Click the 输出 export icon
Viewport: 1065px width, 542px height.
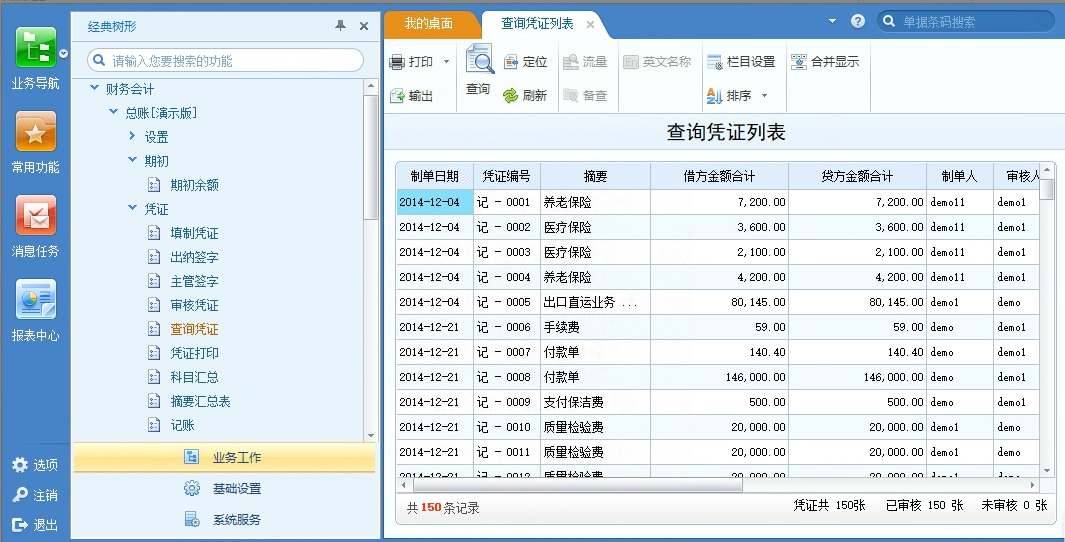point(397,96)
